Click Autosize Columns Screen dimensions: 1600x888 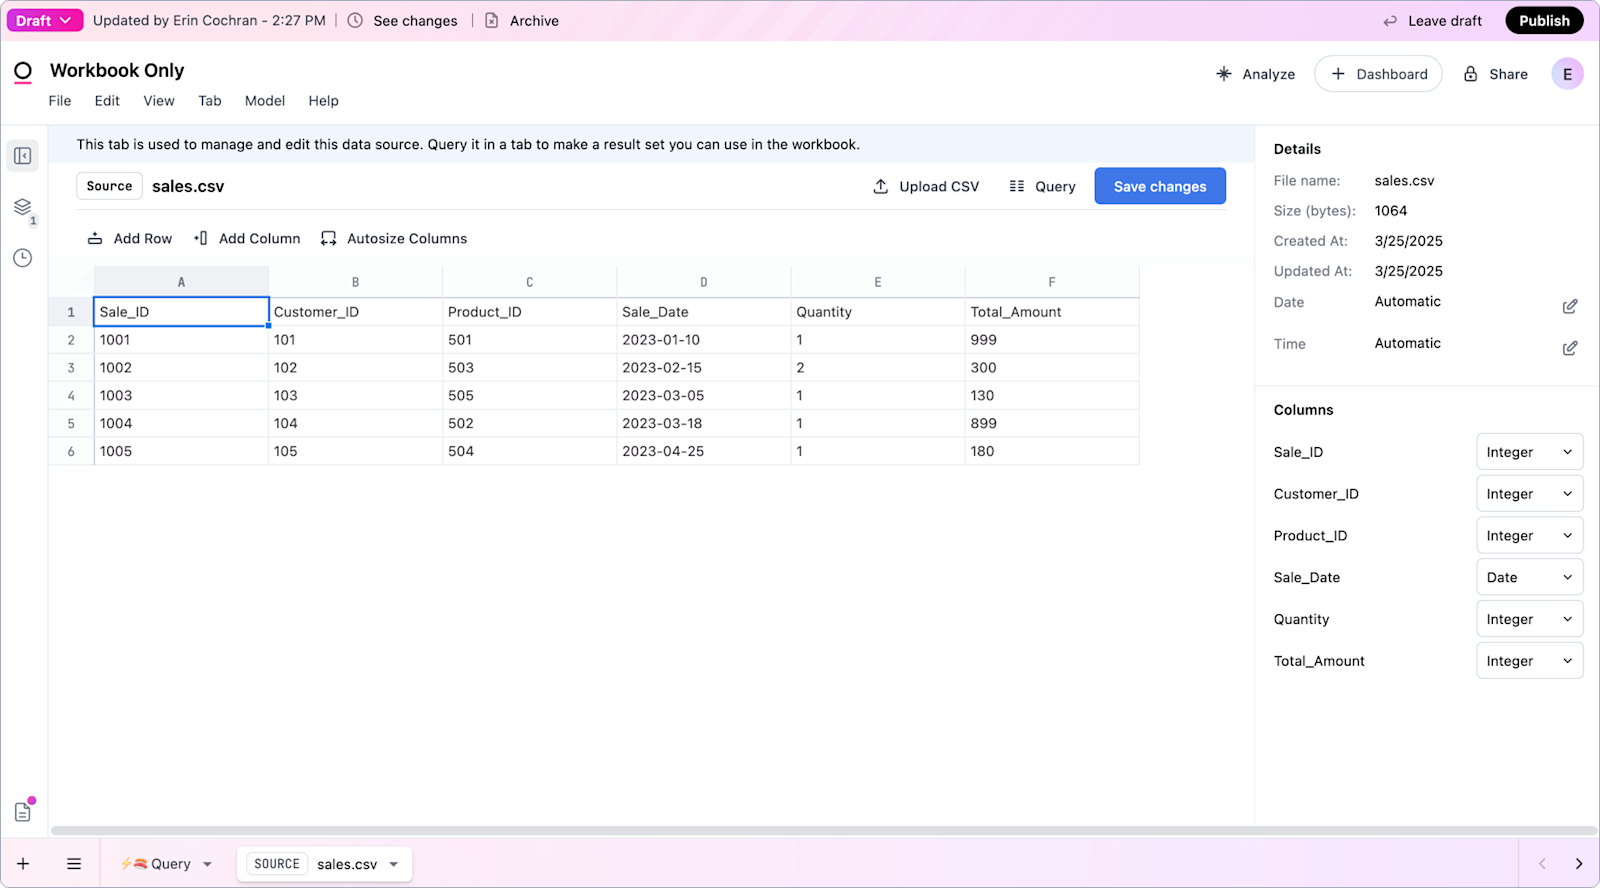[394, 238]
